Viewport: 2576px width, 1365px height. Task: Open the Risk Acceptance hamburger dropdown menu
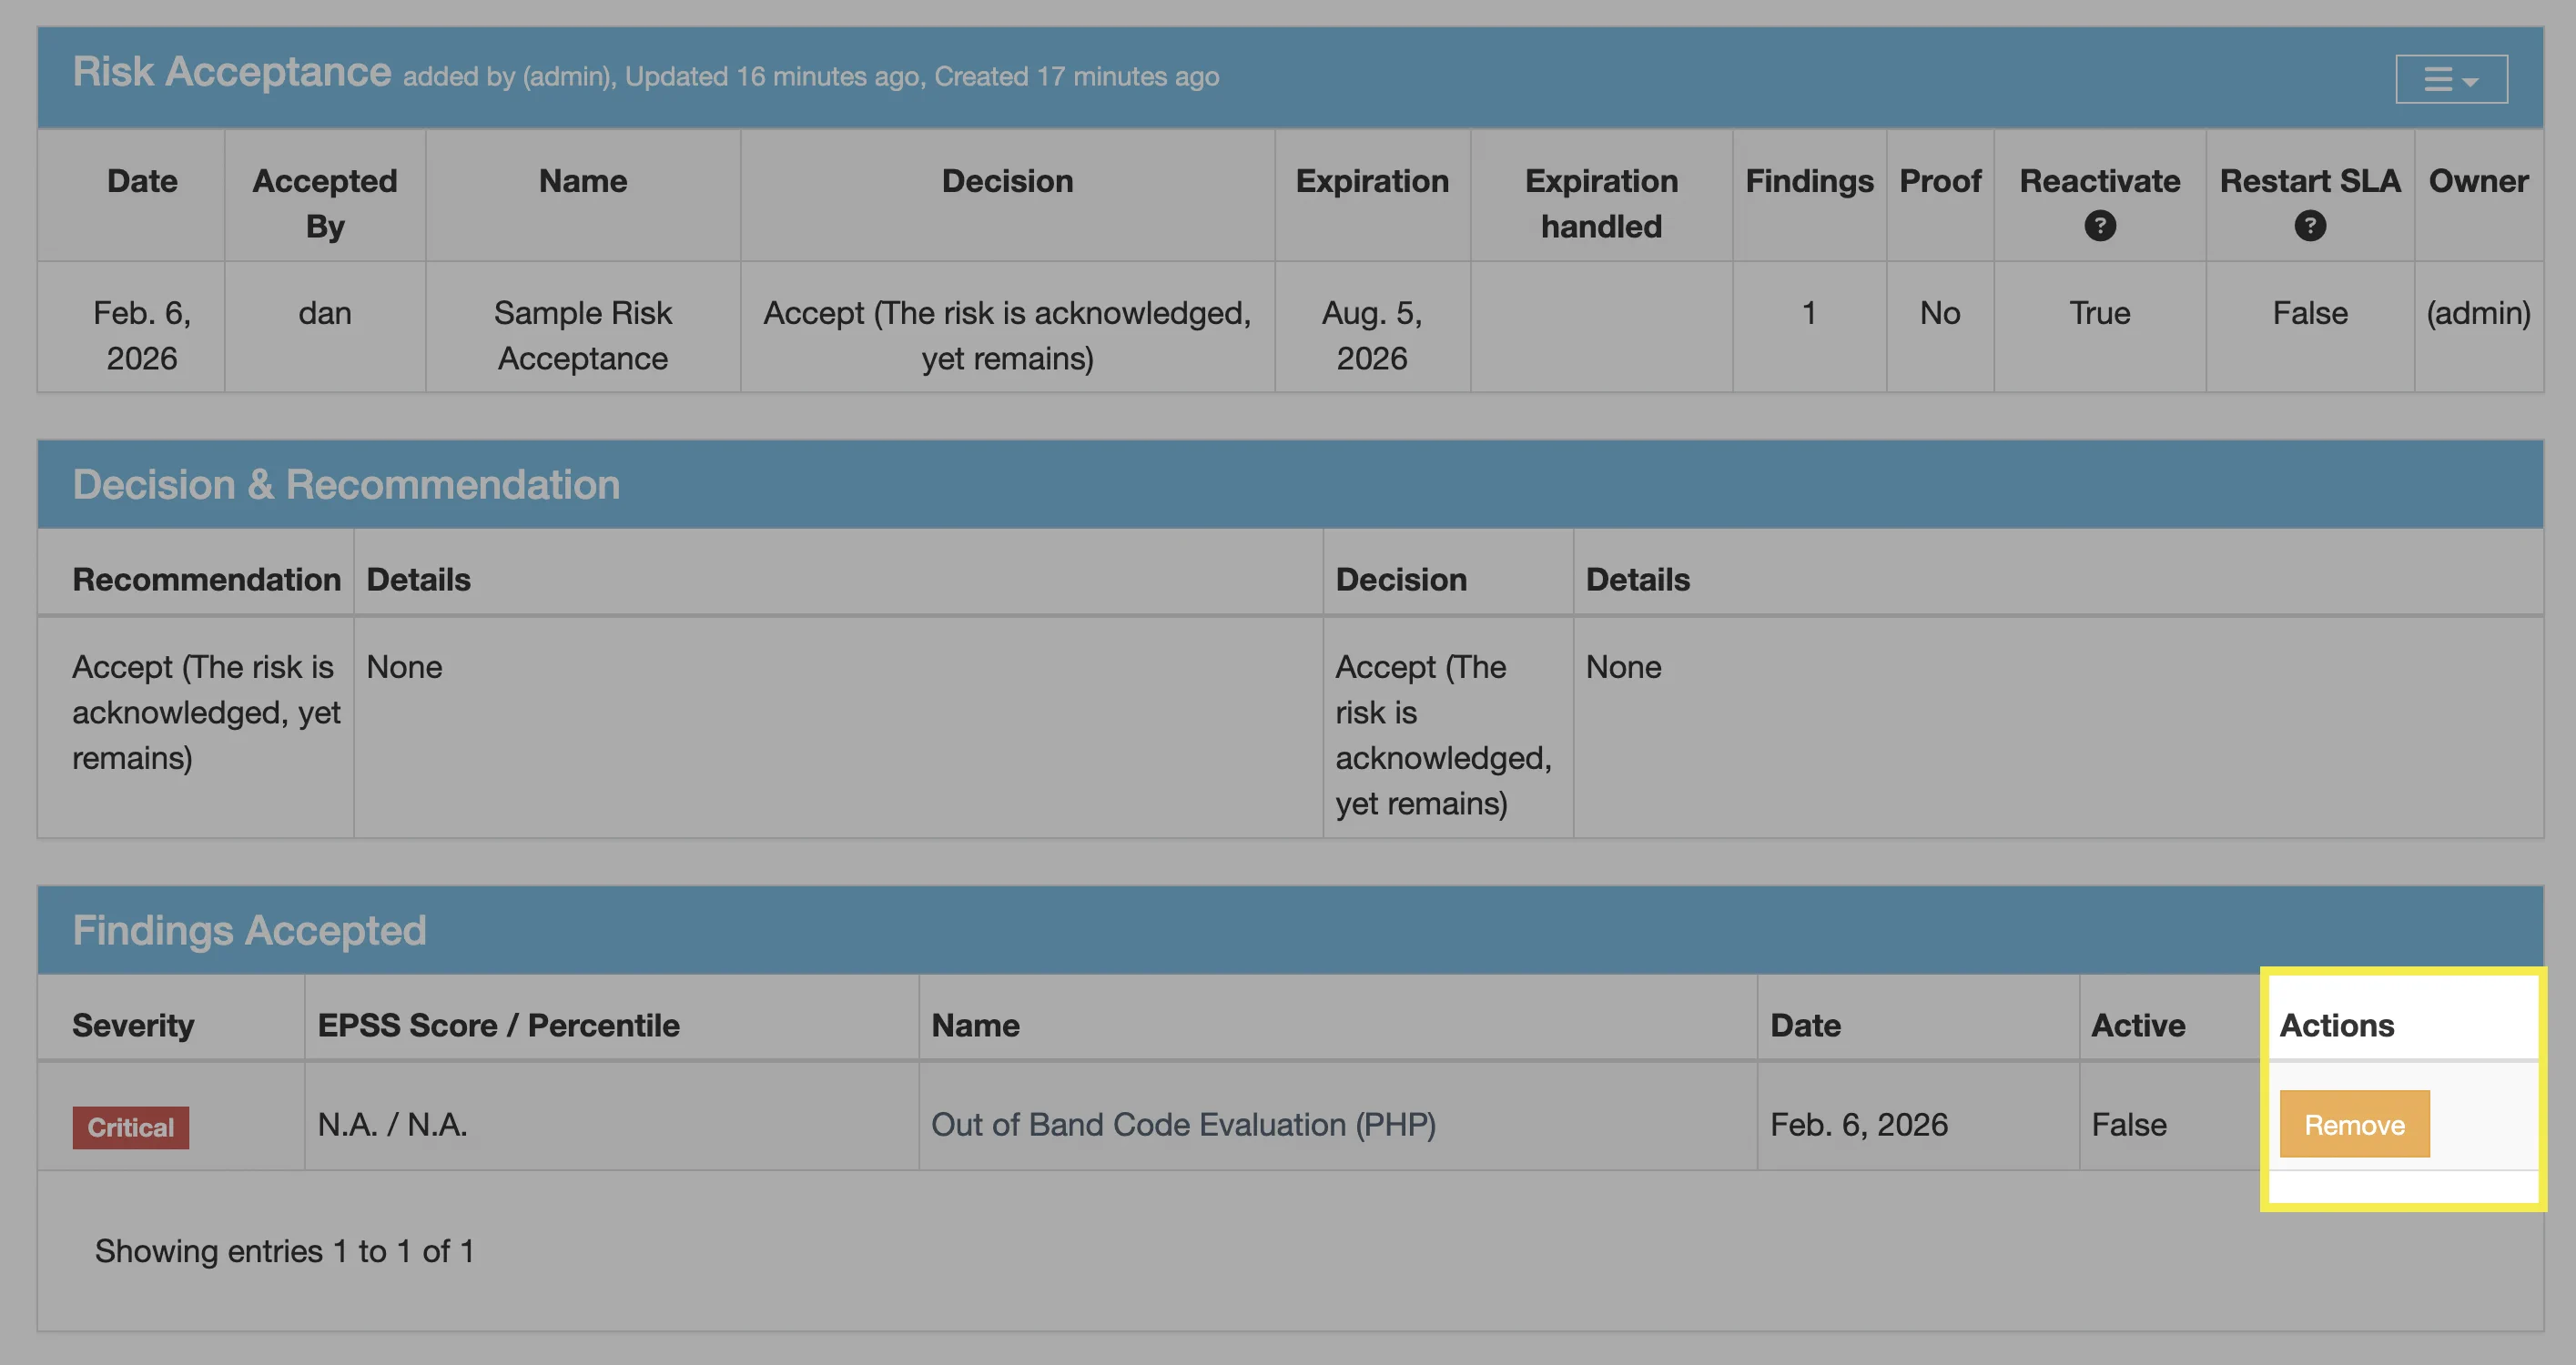click(x=2450, y=79)
